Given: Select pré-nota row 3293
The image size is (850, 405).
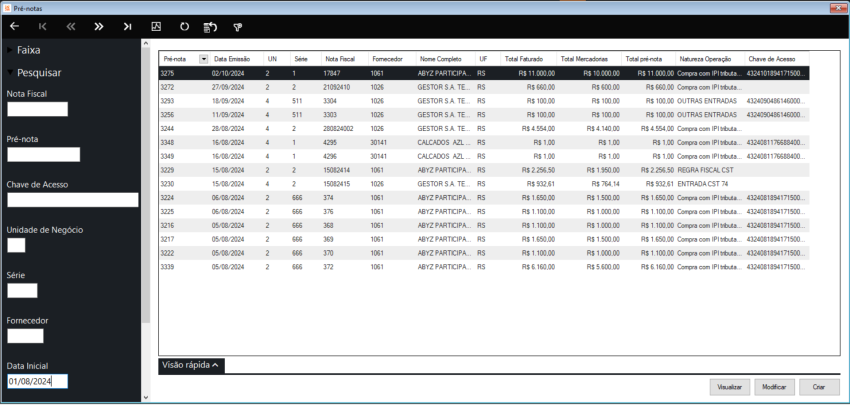Looking at the screenshot, I should pos(484,100).
